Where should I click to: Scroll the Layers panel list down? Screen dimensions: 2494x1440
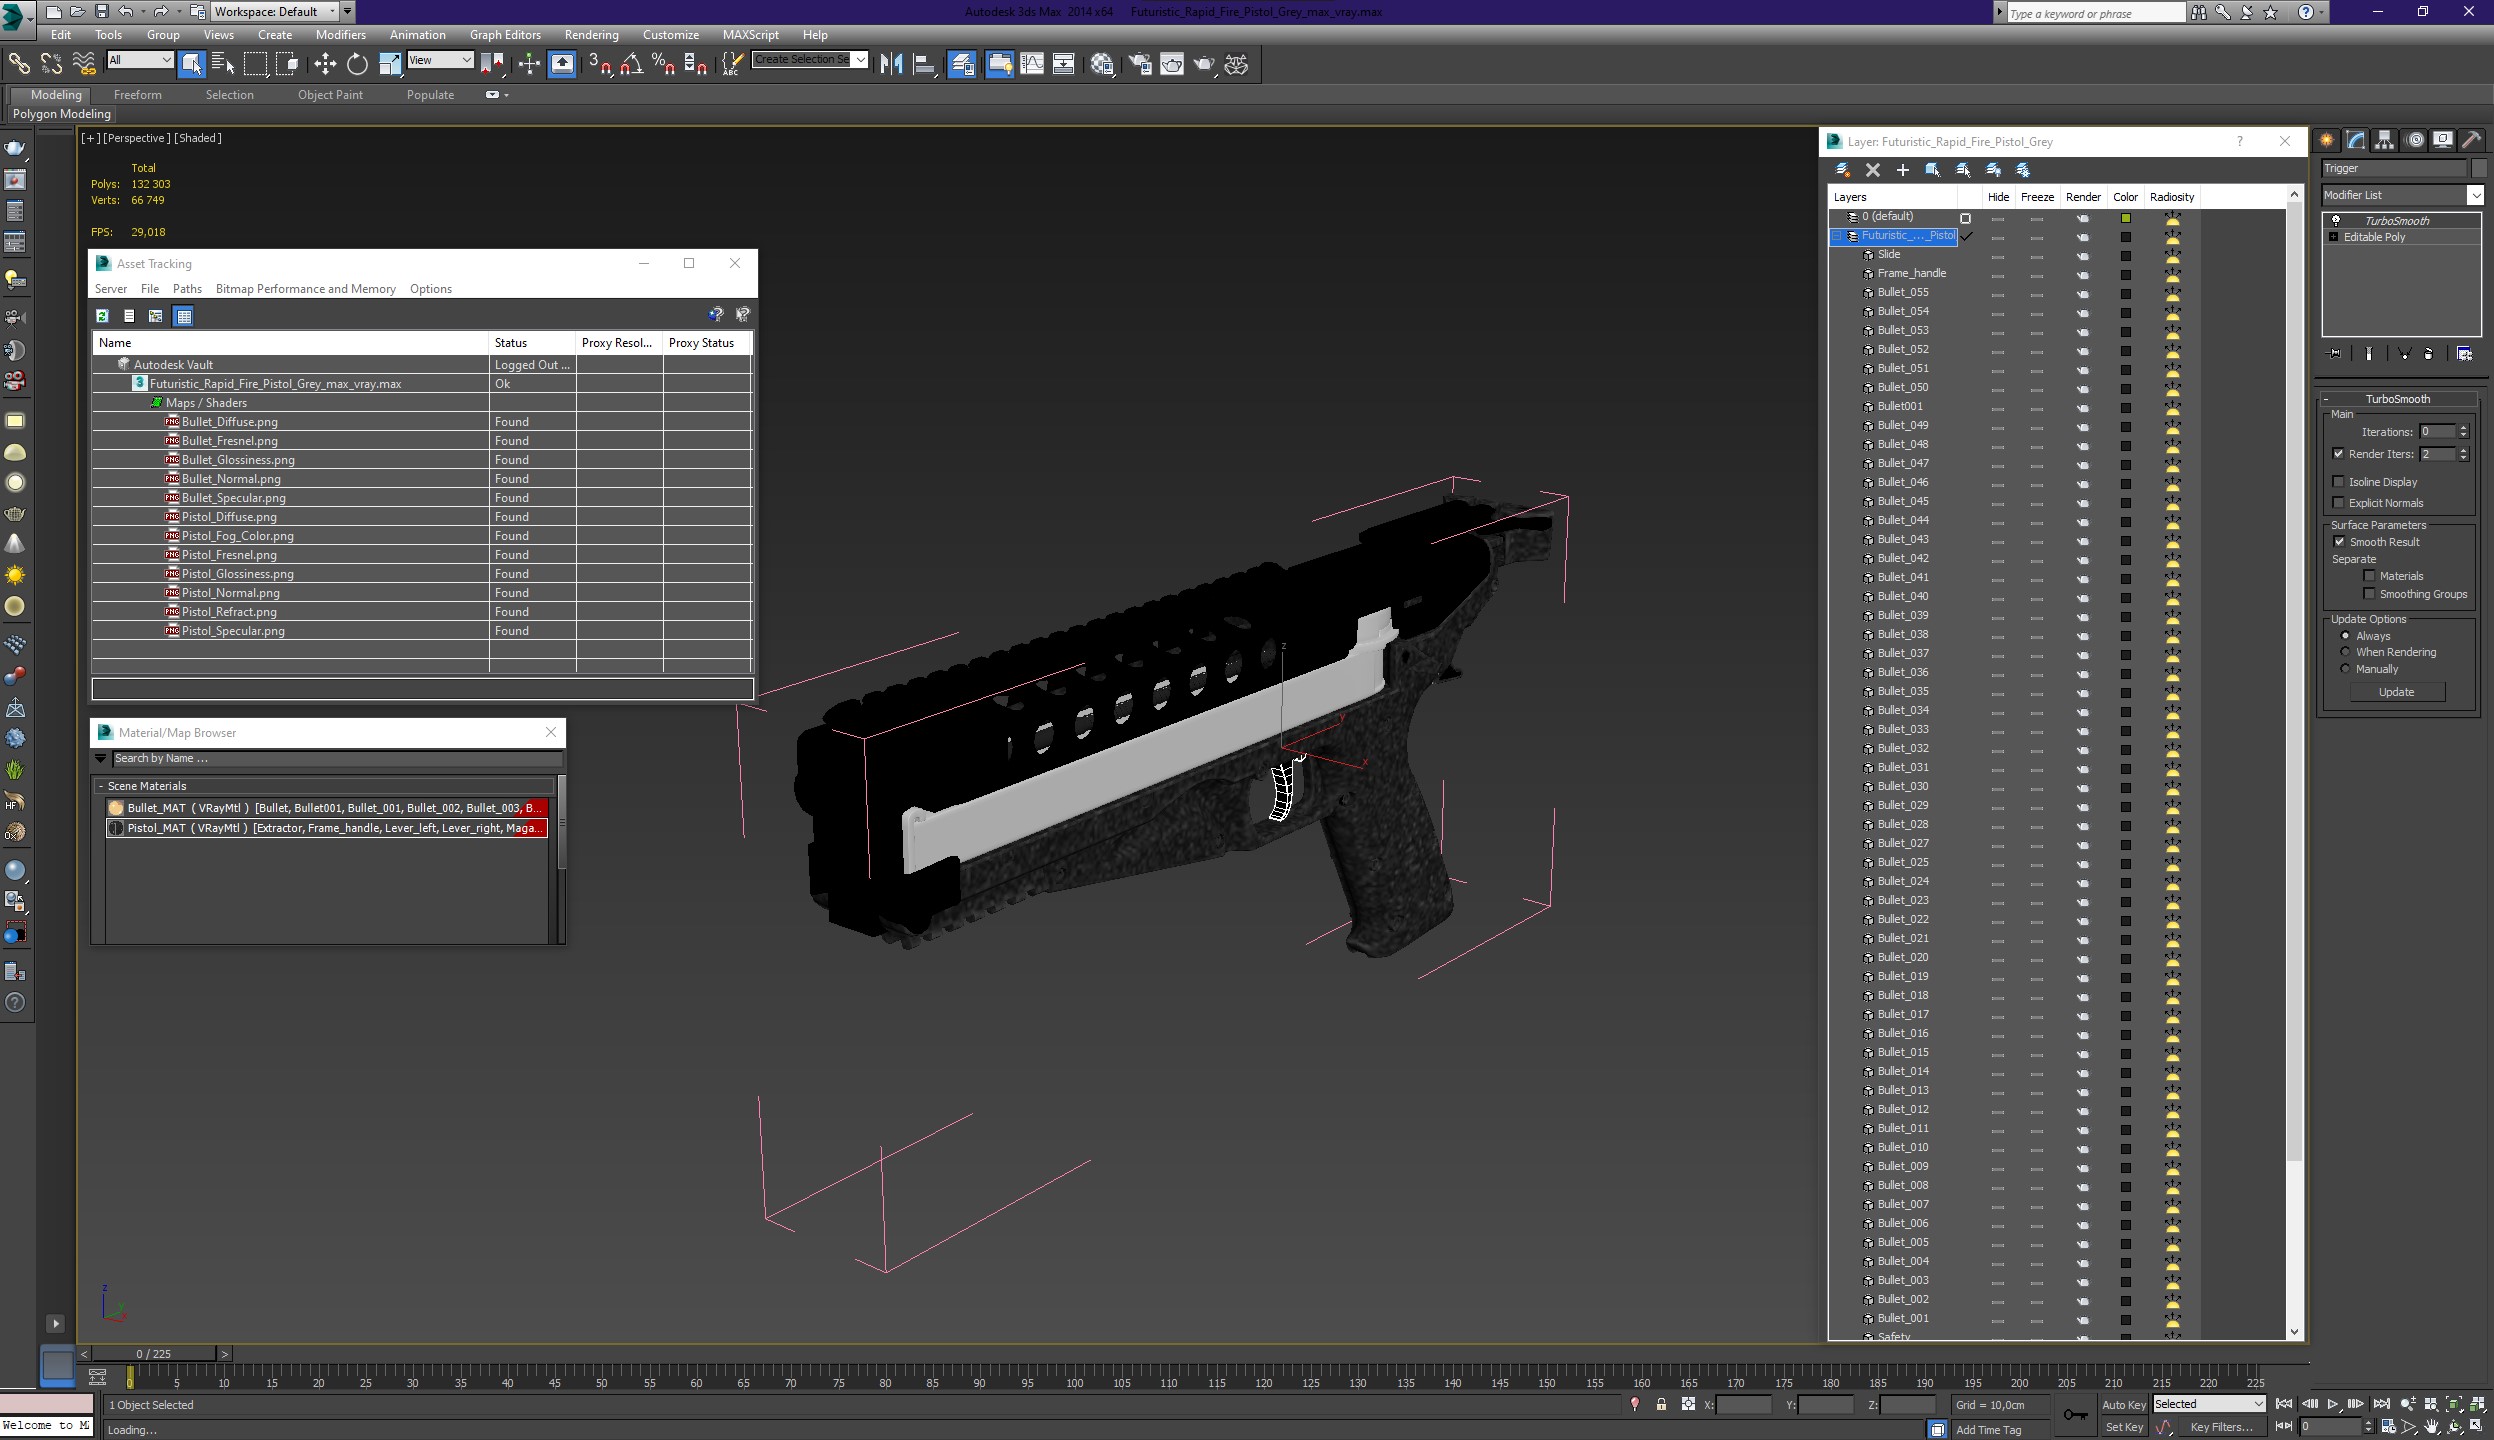(x=2295, y=1329)
